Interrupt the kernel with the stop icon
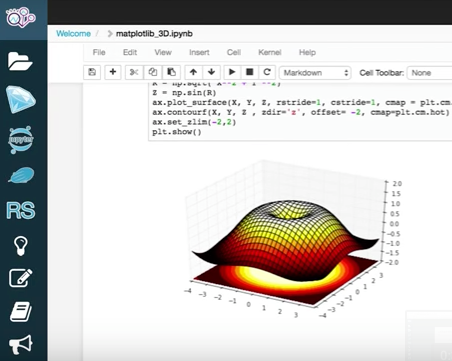 [249, 72]
